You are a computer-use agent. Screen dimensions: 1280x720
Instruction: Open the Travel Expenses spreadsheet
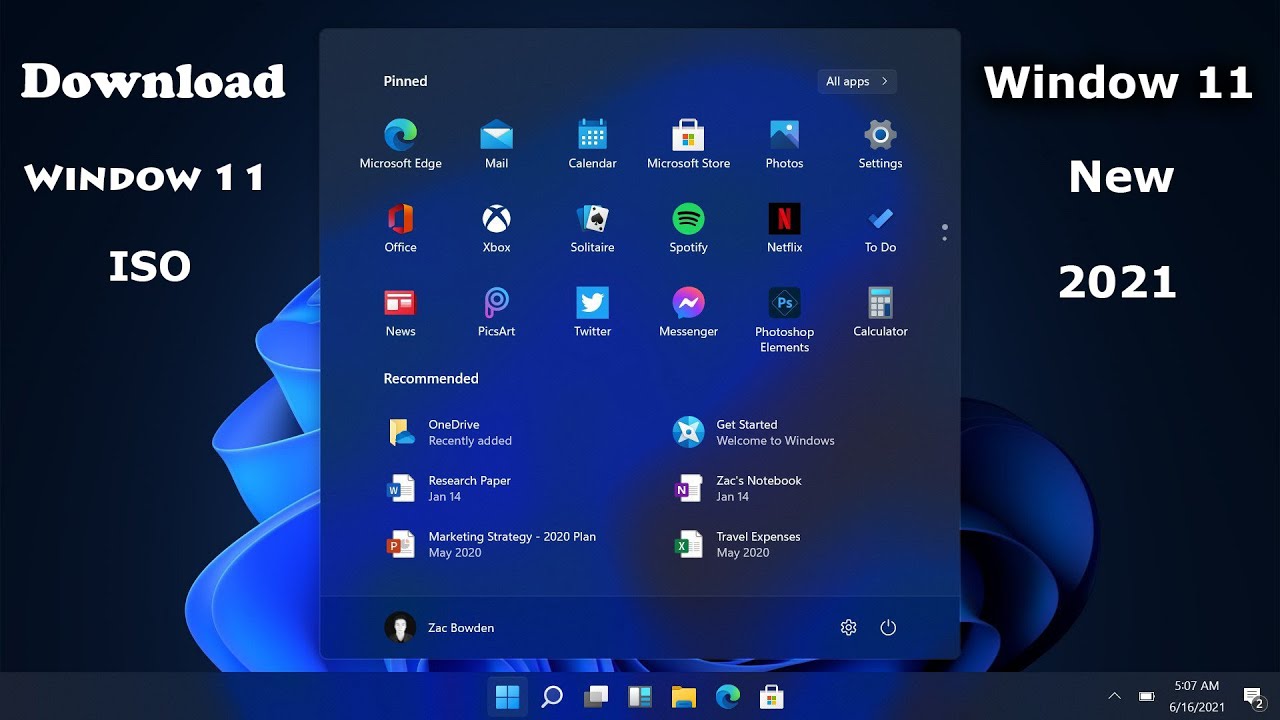click(x=737, y=544)
